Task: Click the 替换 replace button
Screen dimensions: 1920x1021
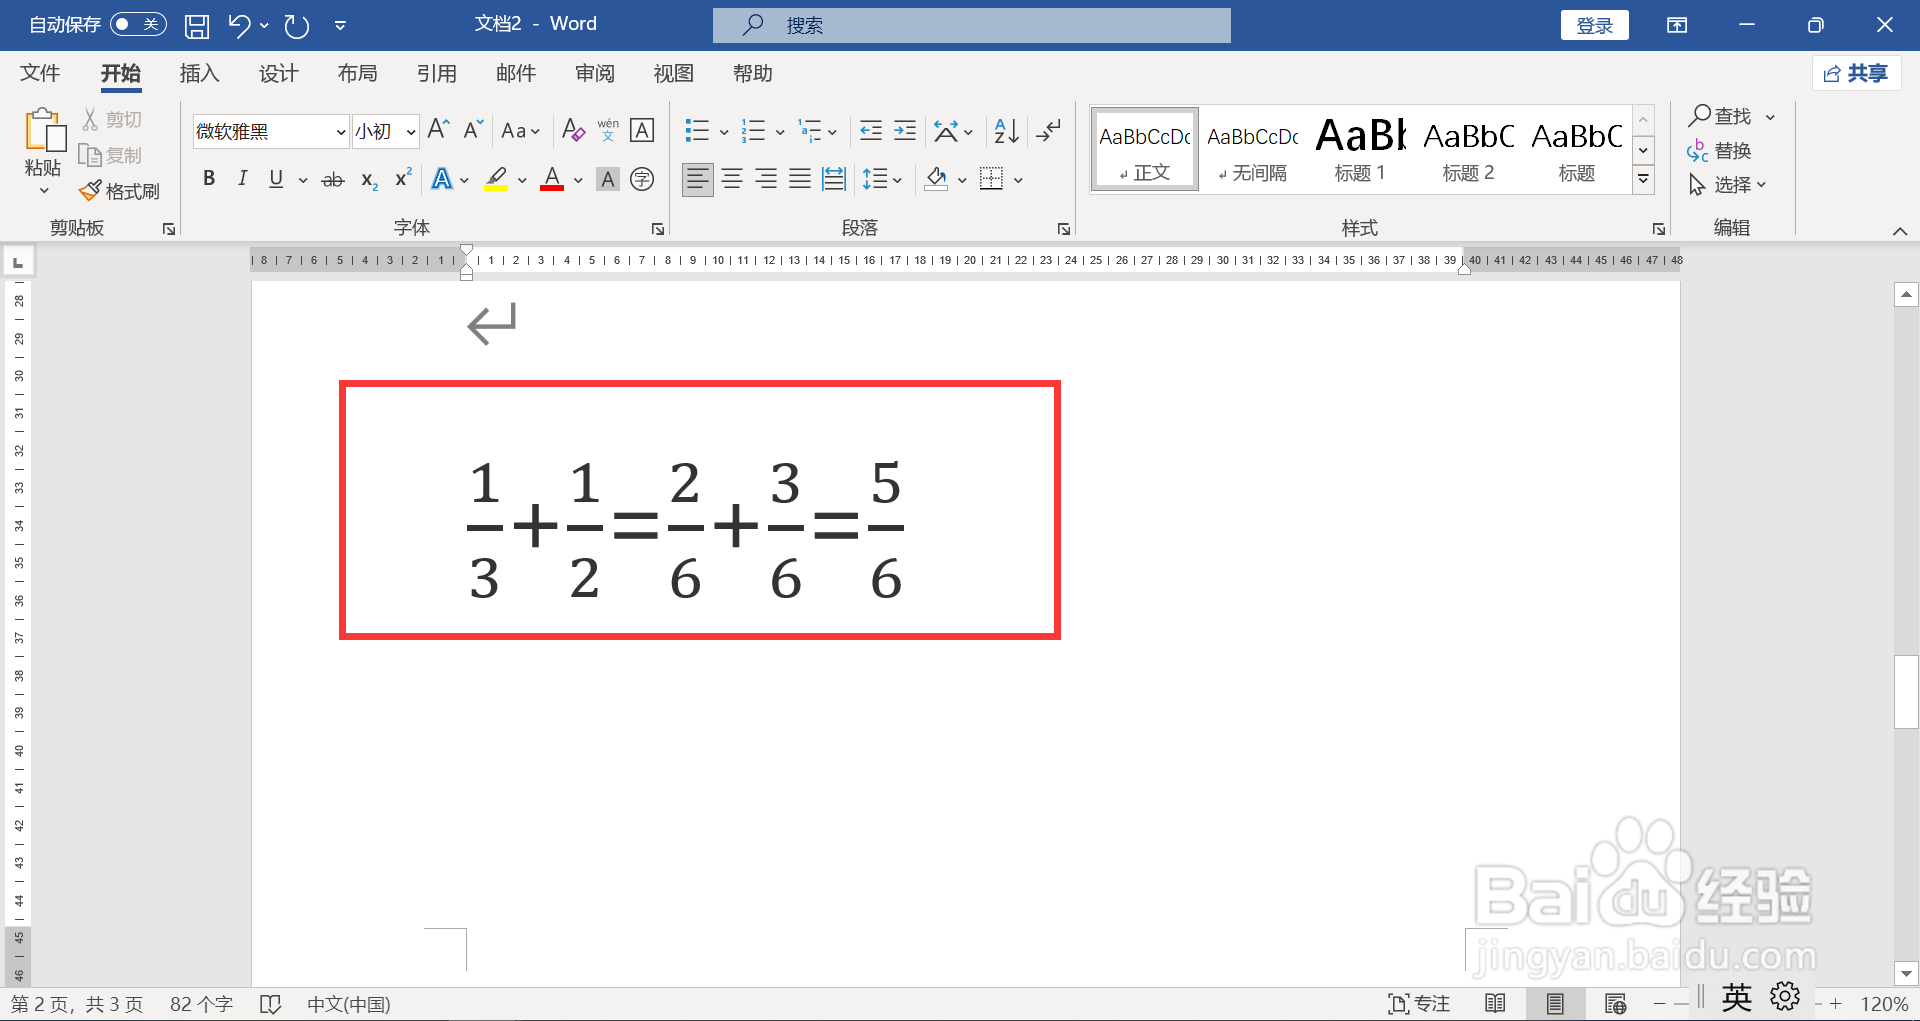Action: pyautogui.click(x=1719, y=151)
